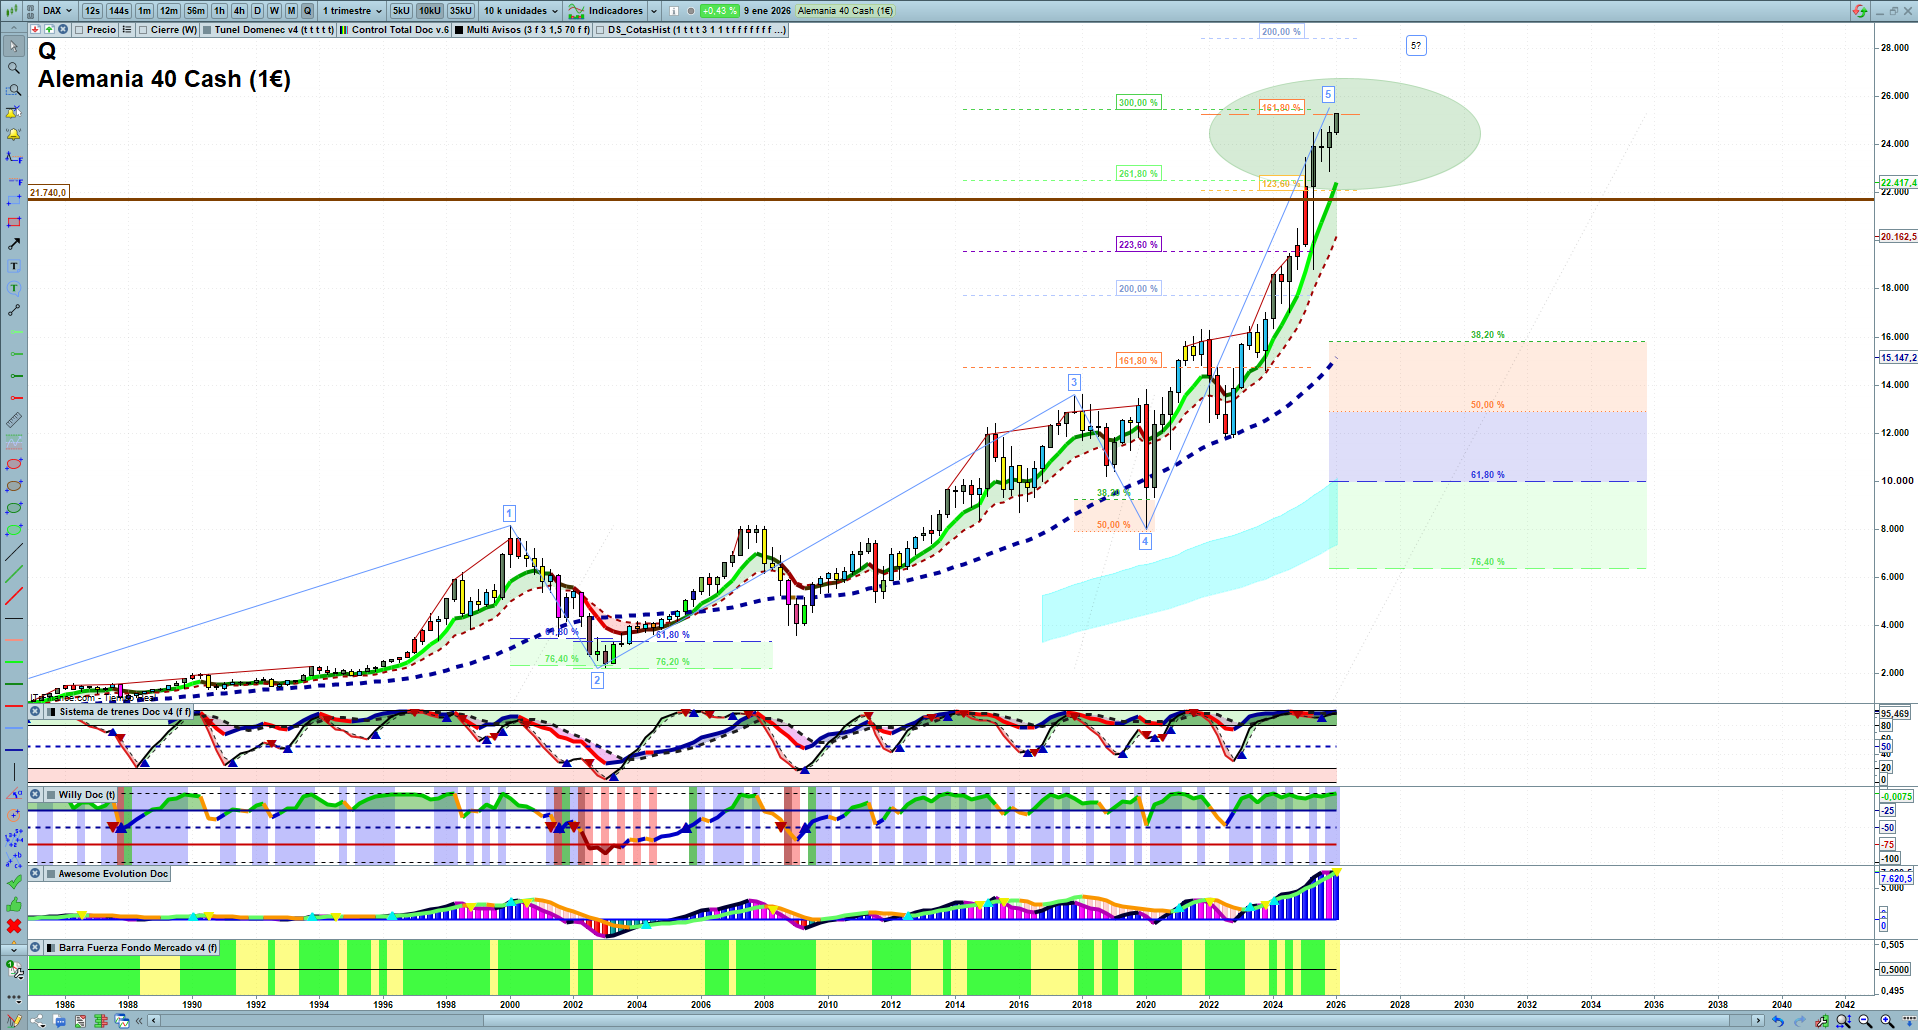Choose the black arrow drawing tool
1918x1030 pixels.
pos(14,244)
